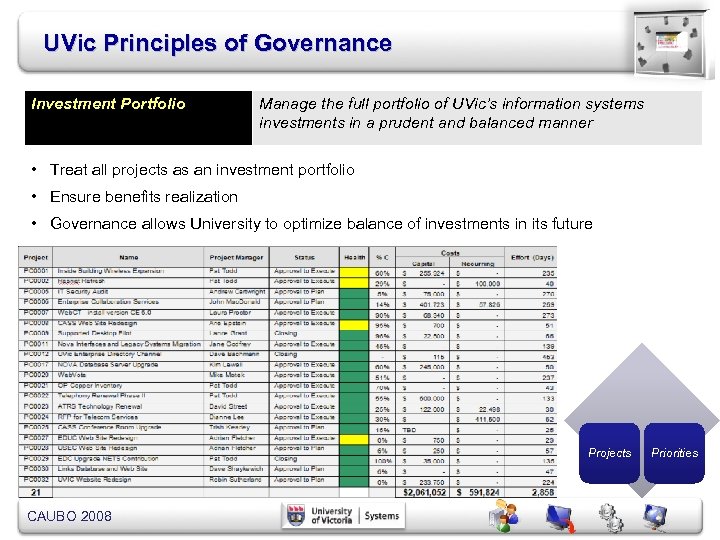Click the double gears icon in footer
The height and width of the screenshot is (540, 720).
click(612, 518)
